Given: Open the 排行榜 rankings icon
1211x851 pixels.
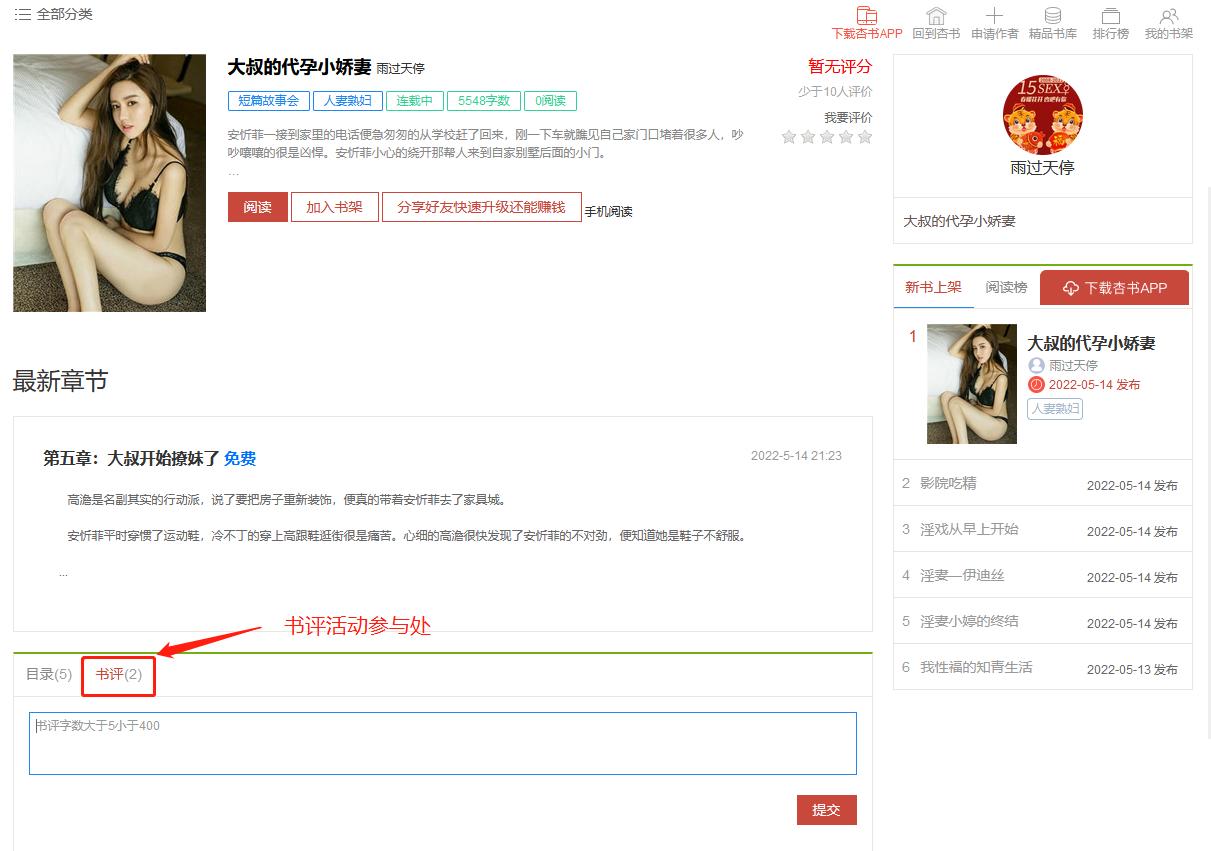Looking at the screenshot, I should 1110,16.
